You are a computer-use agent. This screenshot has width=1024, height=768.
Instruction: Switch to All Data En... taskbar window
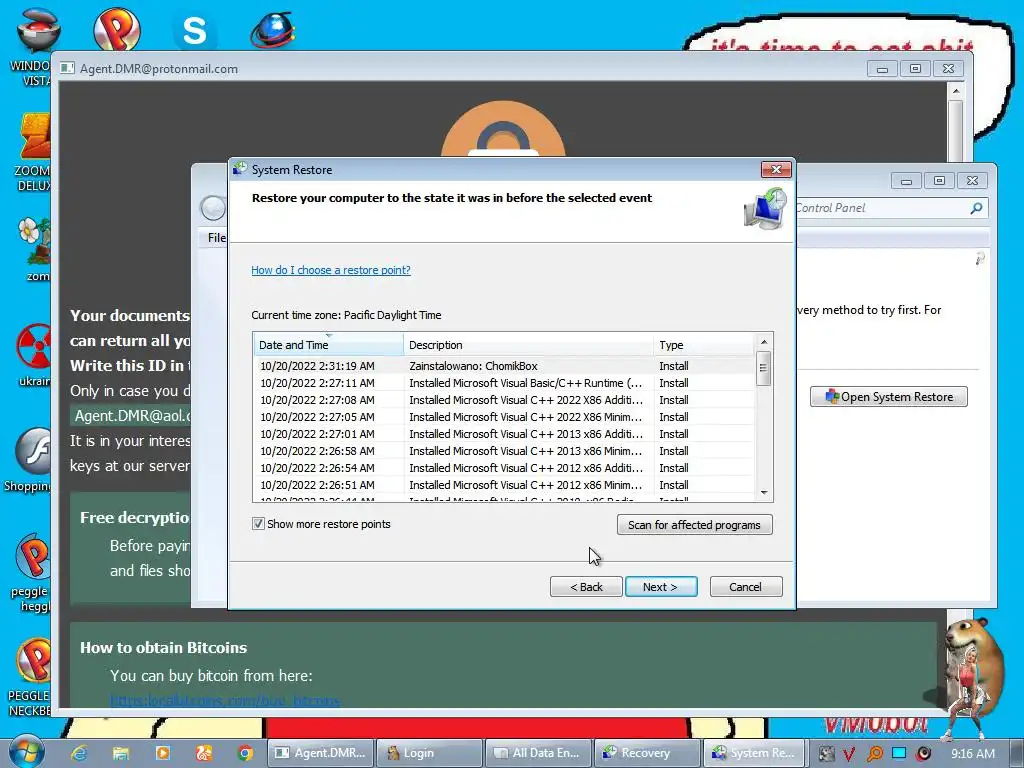(538, 753)
